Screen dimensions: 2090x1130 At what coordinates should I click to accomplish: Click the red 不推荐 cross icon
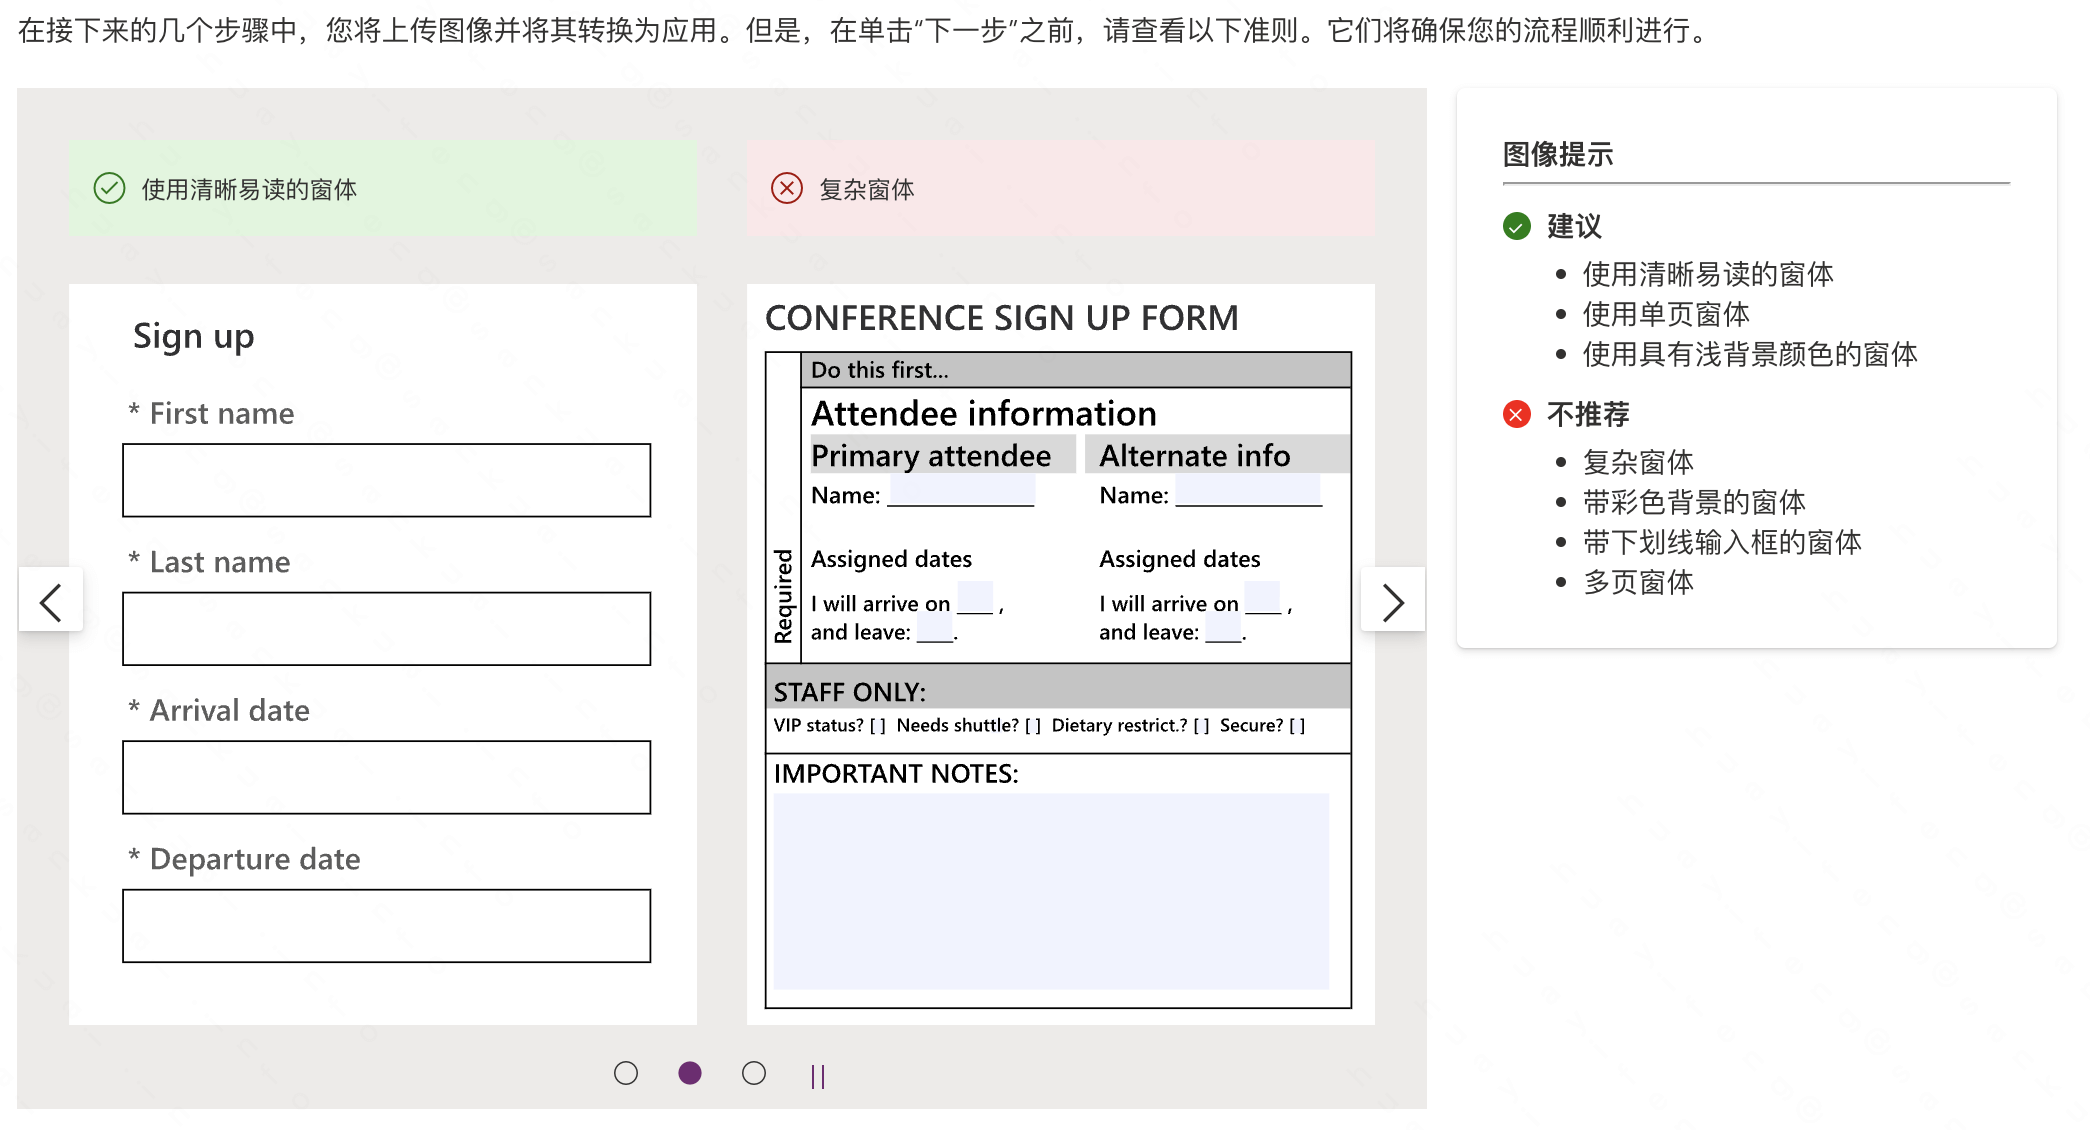tap(1517, 414)
